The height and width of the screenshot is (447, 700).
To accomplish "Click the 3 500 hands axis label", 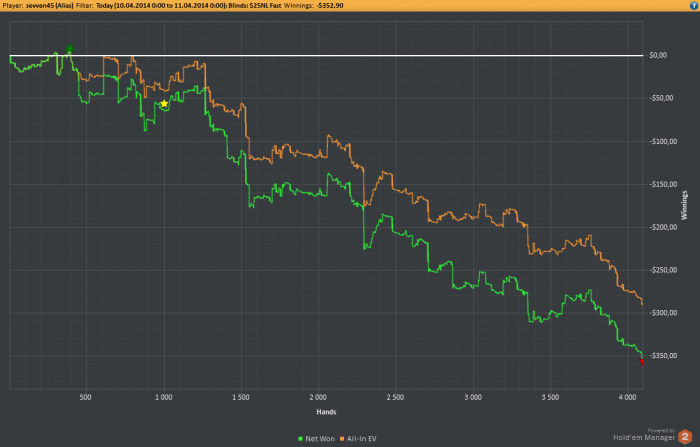I will click(550, 397).
